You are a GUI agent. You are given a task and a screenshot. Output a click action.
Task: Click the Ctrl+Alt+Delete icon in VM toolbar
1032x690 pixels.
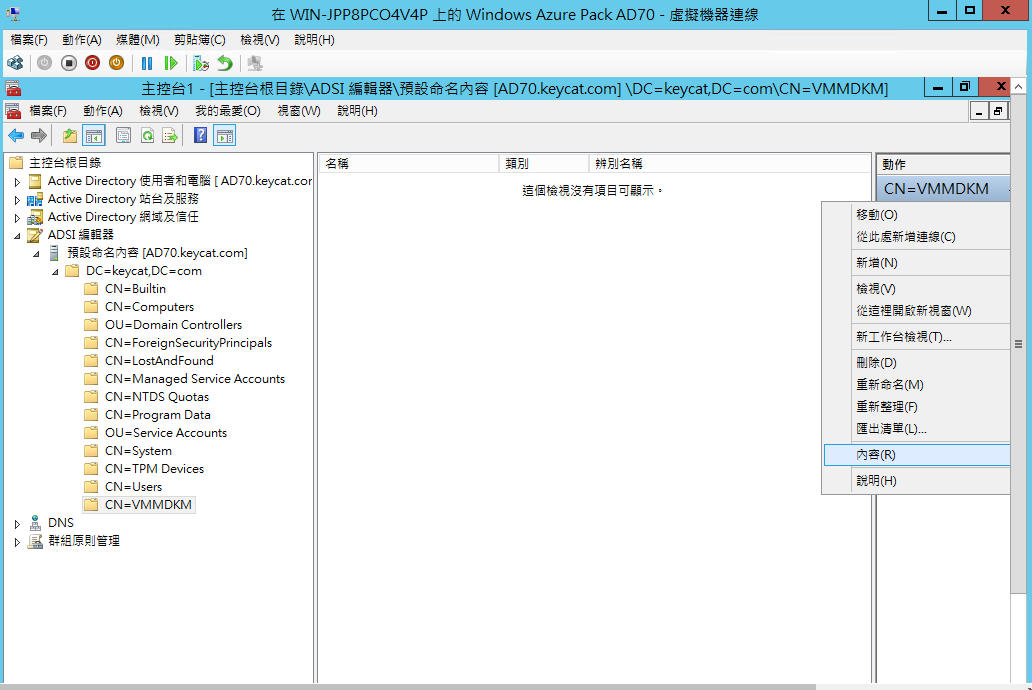(x=15, y=63)
